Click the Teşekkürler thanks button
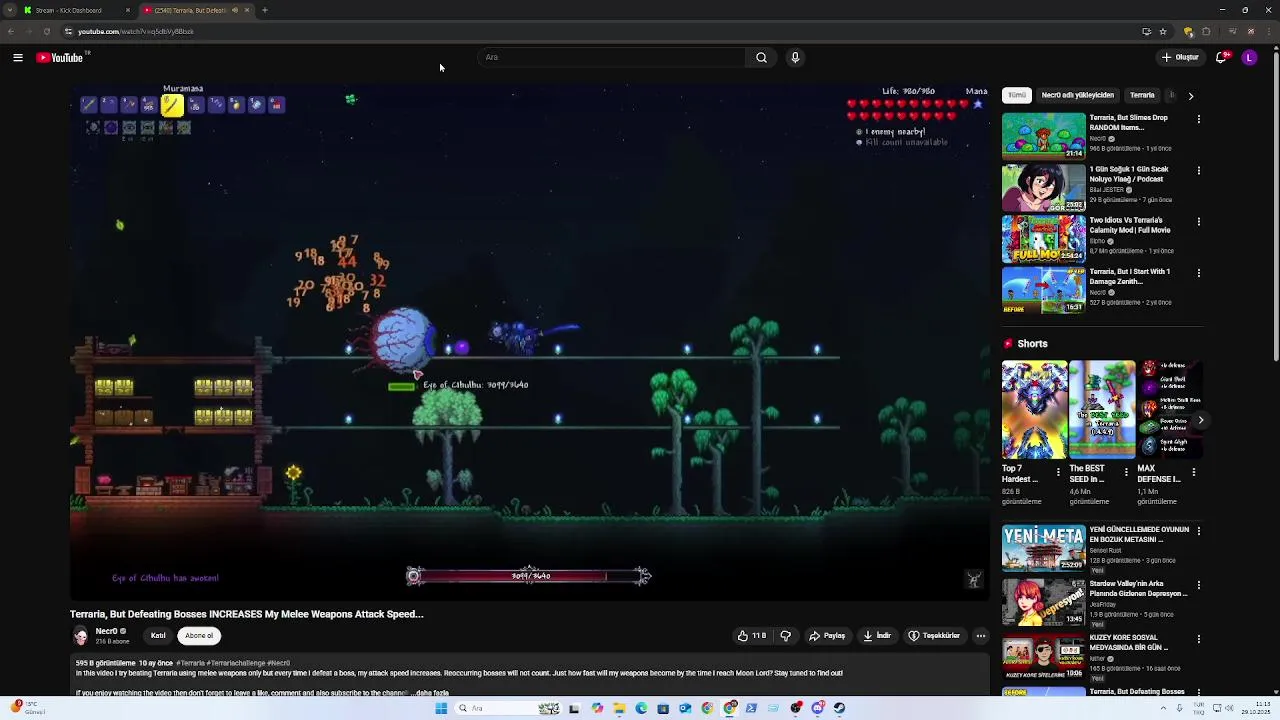Screen dimensions: 1280x720 pyautogui.click(x=934, y=636)
